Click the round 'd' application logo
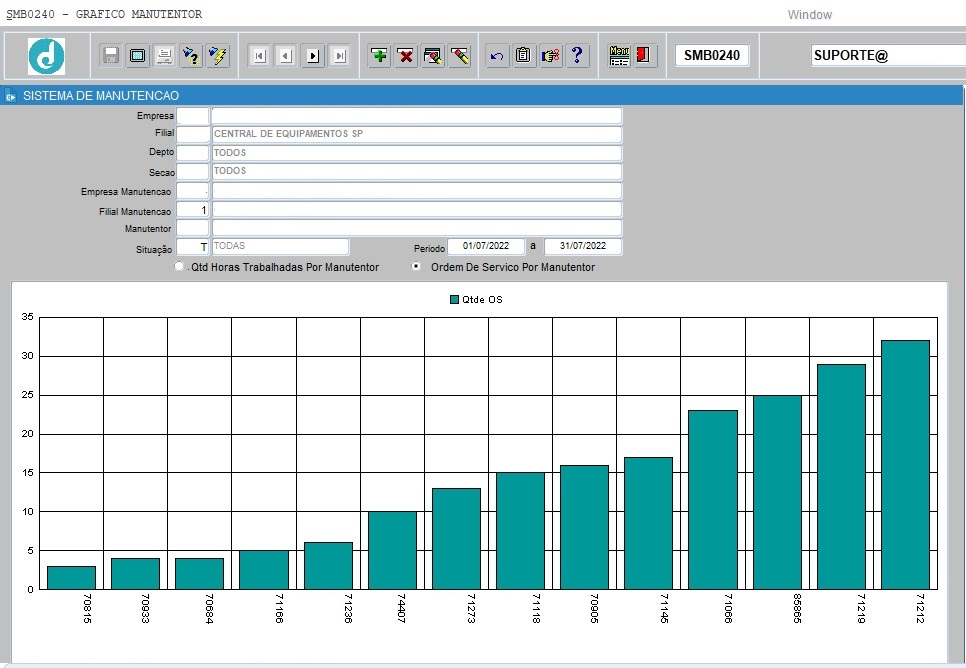The image size is (966, 668). coord(46,56)
